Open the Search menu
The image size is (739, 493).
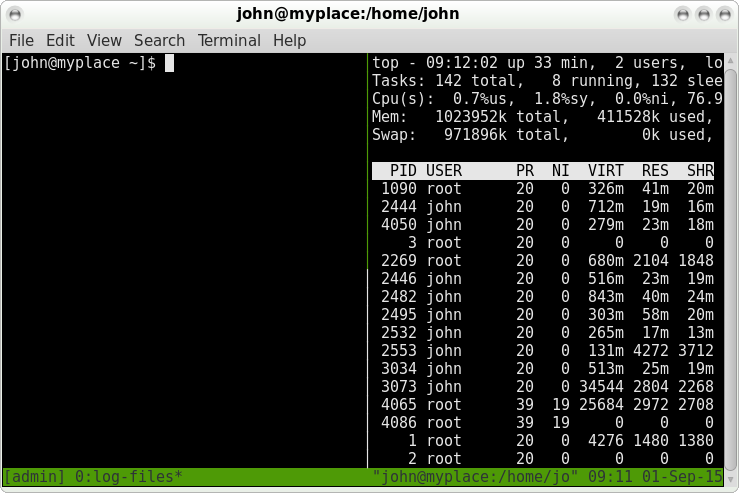coord(159,41)
